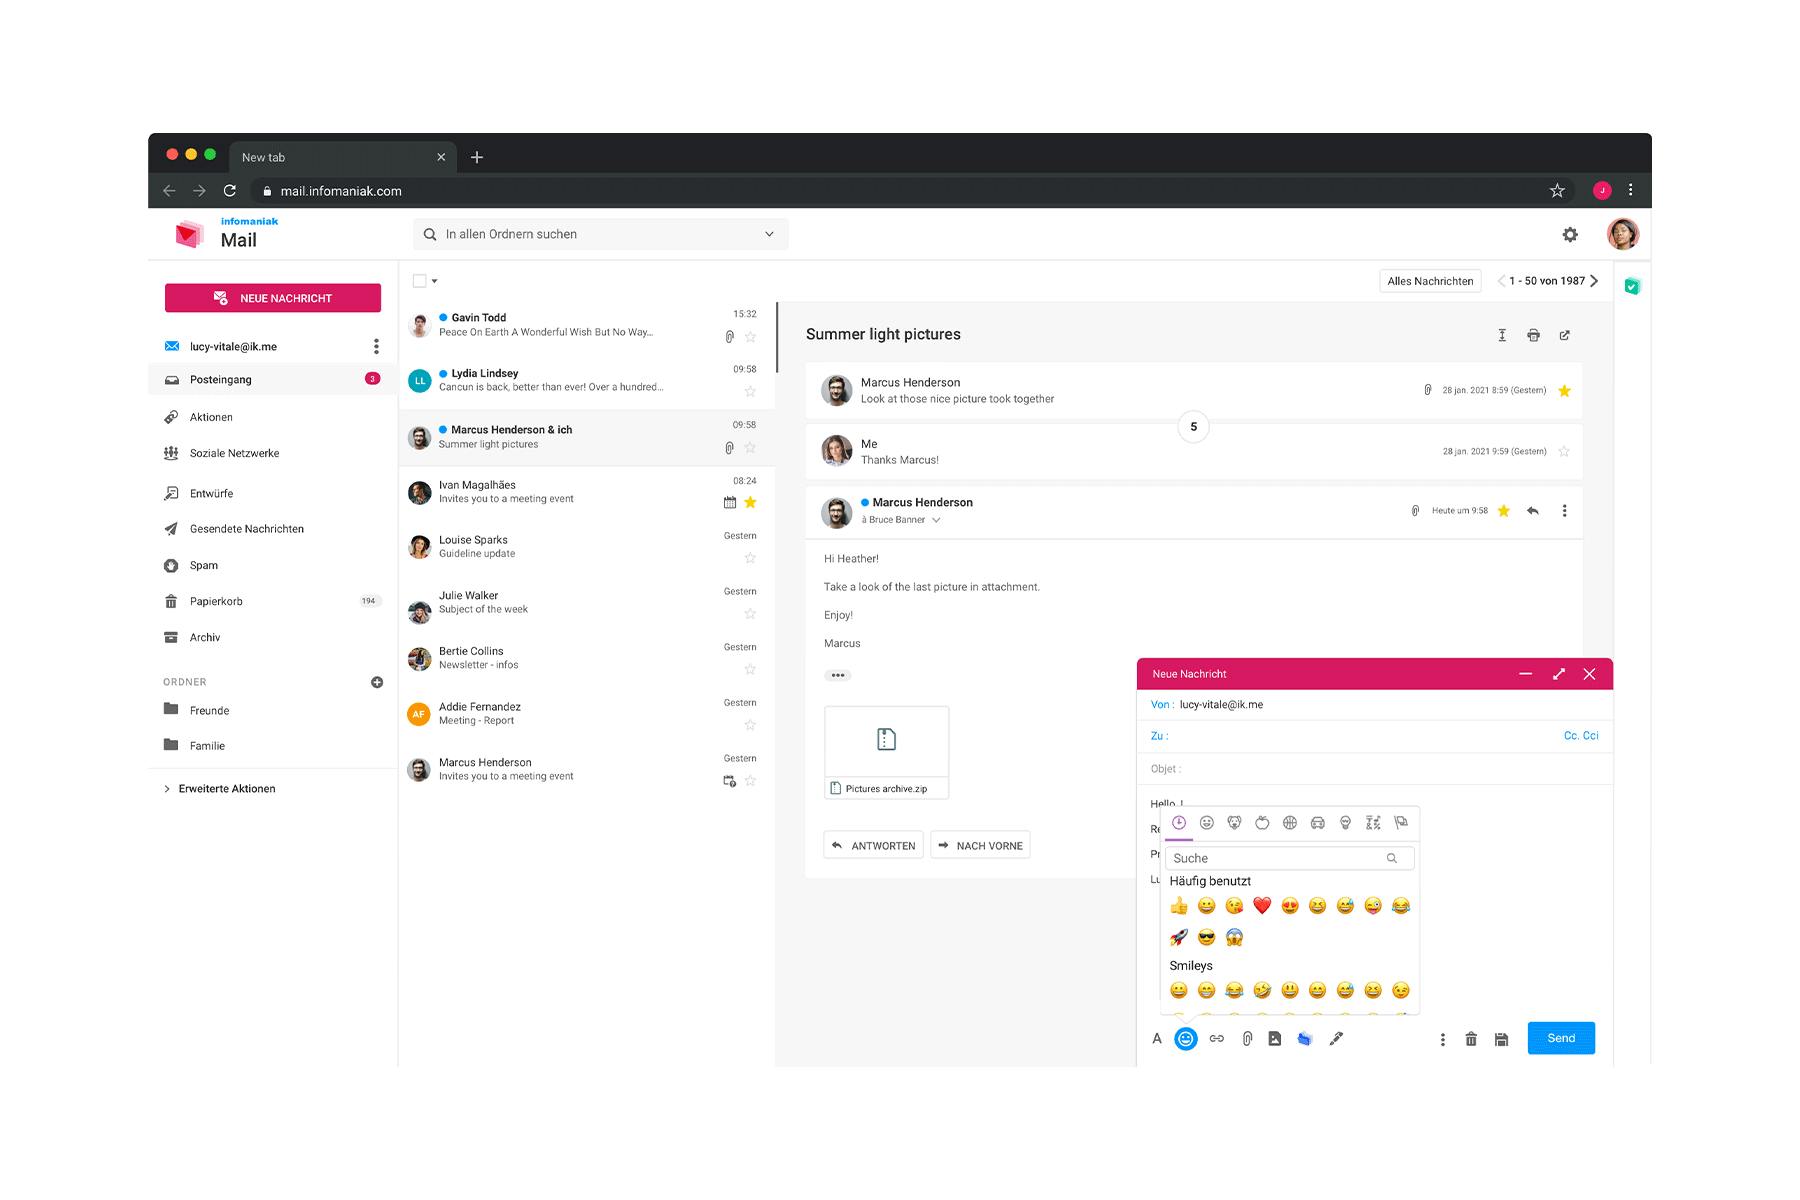
Task: Star the Lydia Lindsey email
Action: [x=750, y=391]
